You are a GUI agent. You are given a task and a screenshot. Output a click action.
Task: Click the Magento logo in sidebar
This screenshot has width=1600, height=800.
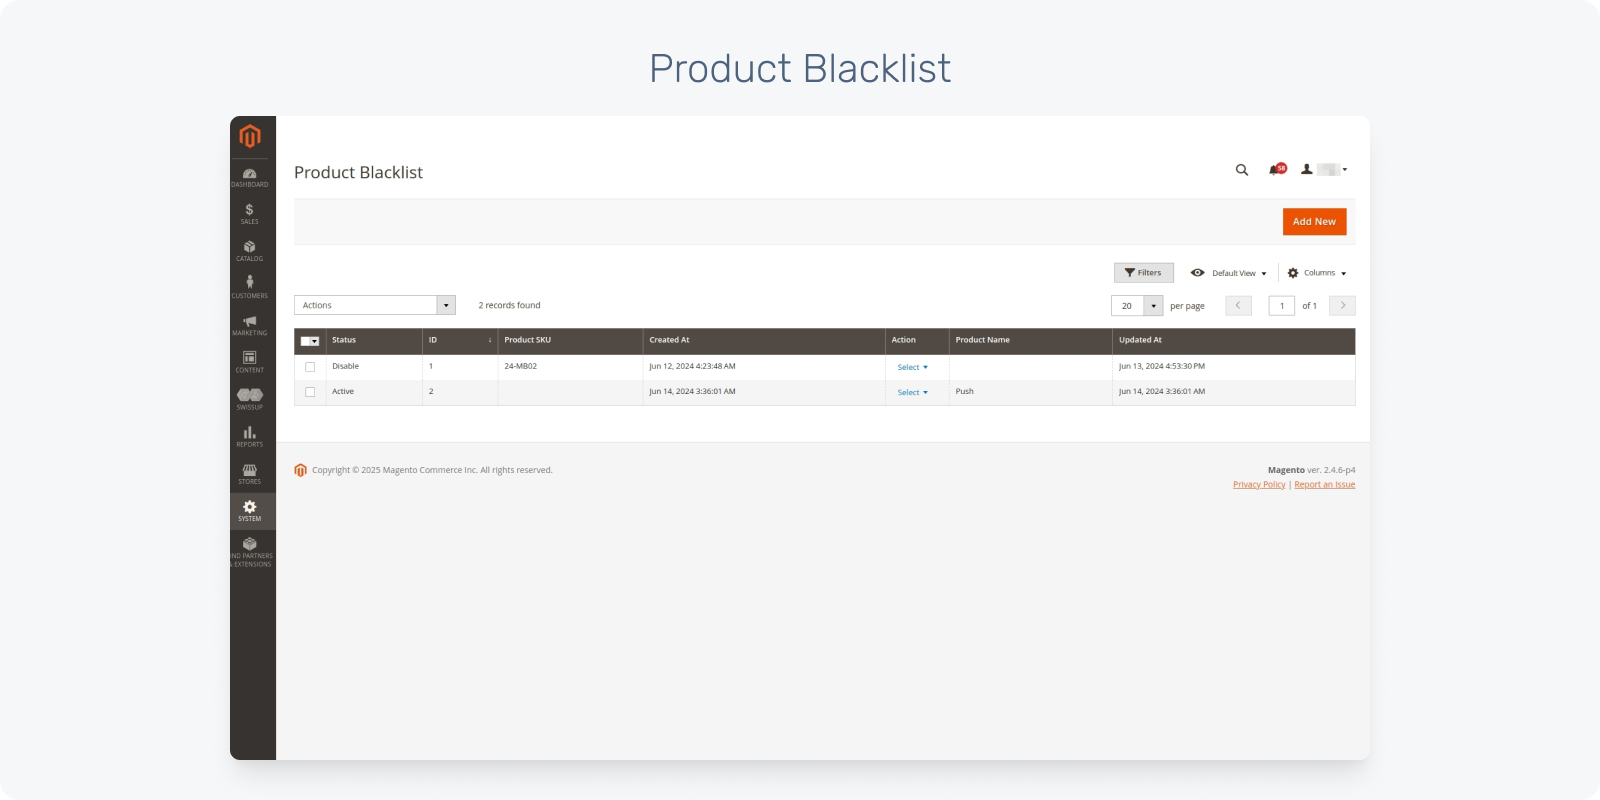point(250,136)
